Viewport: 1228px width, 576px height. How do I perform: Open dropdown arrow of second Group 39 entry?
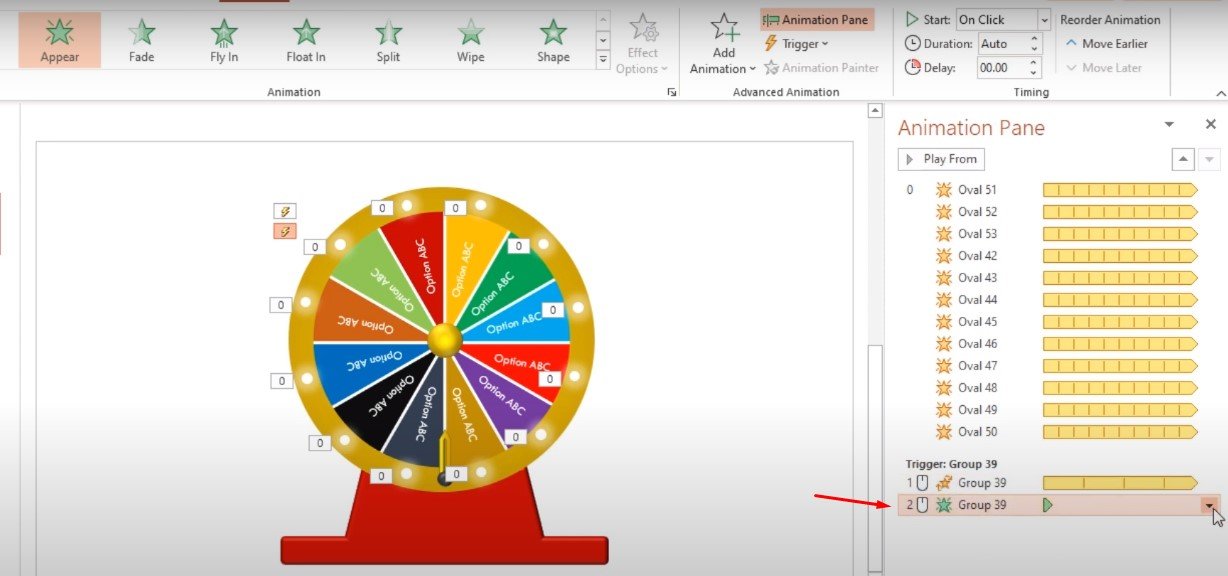(1211, 505)
